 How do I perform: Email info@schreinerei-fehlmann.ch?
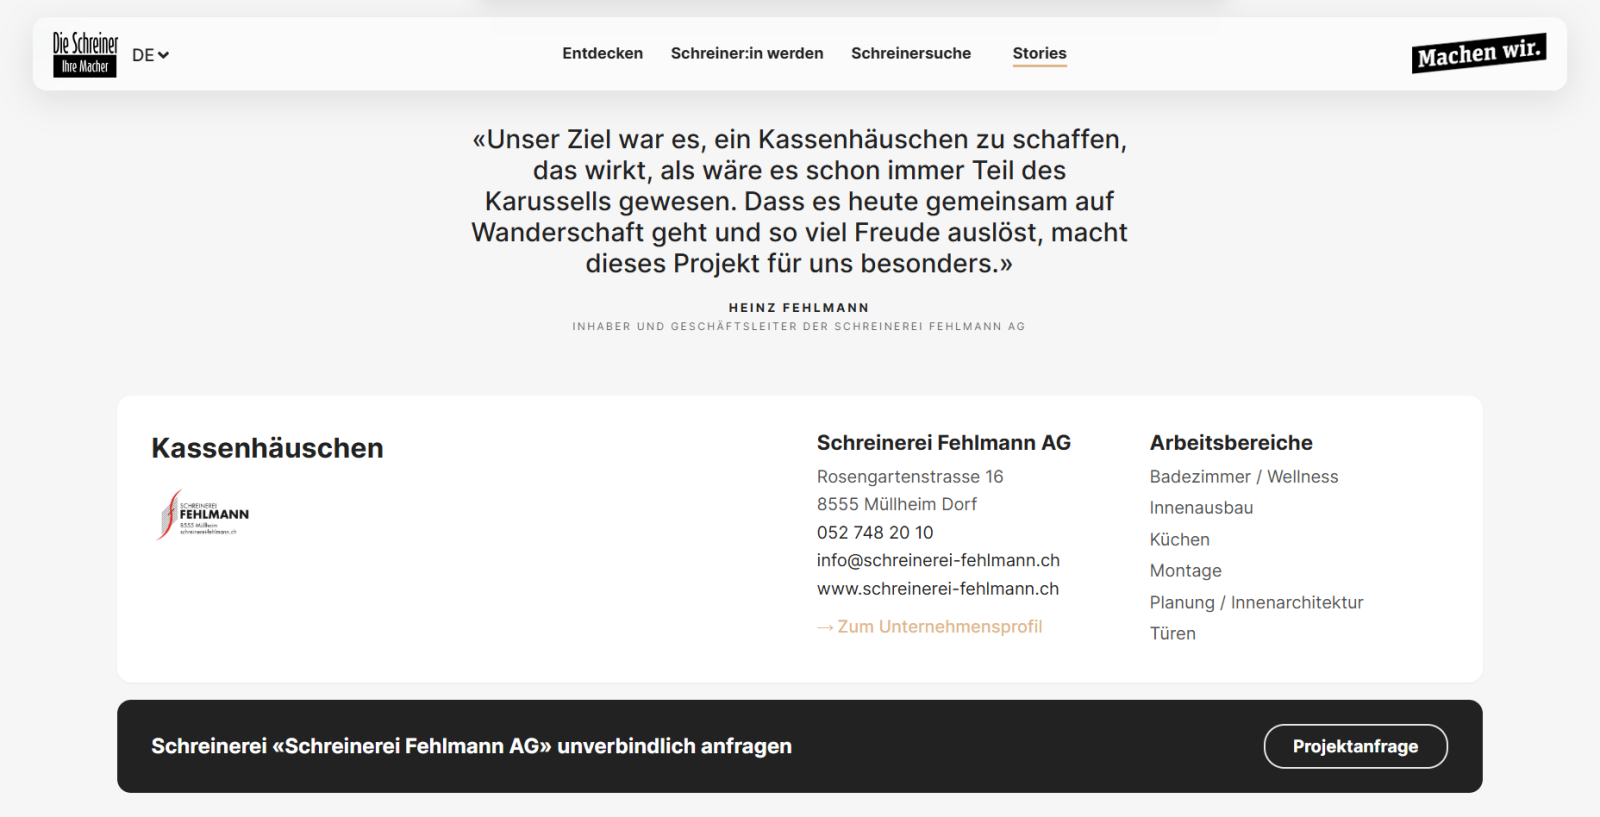click(x=938, y=560)
